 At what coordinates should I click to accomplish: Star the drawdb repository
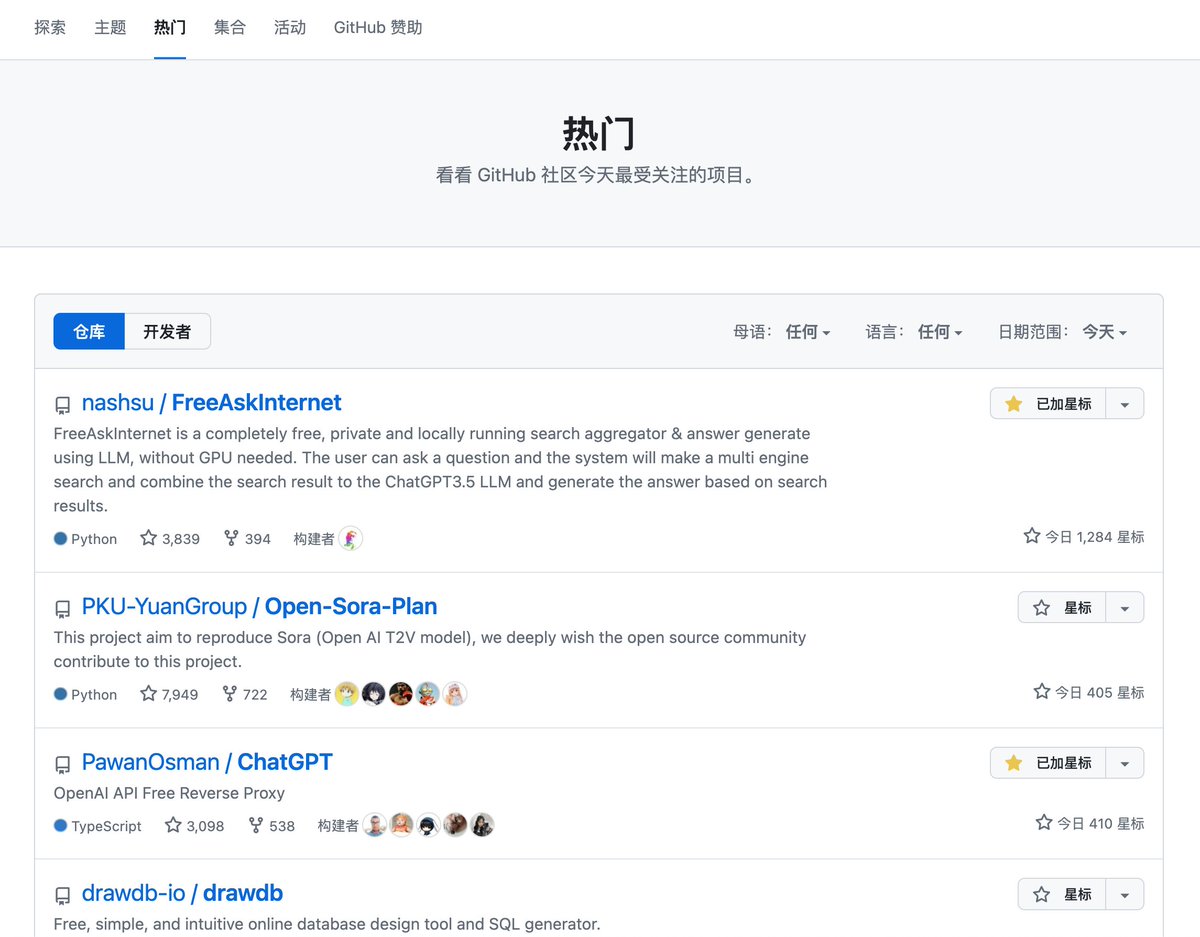1062,895
